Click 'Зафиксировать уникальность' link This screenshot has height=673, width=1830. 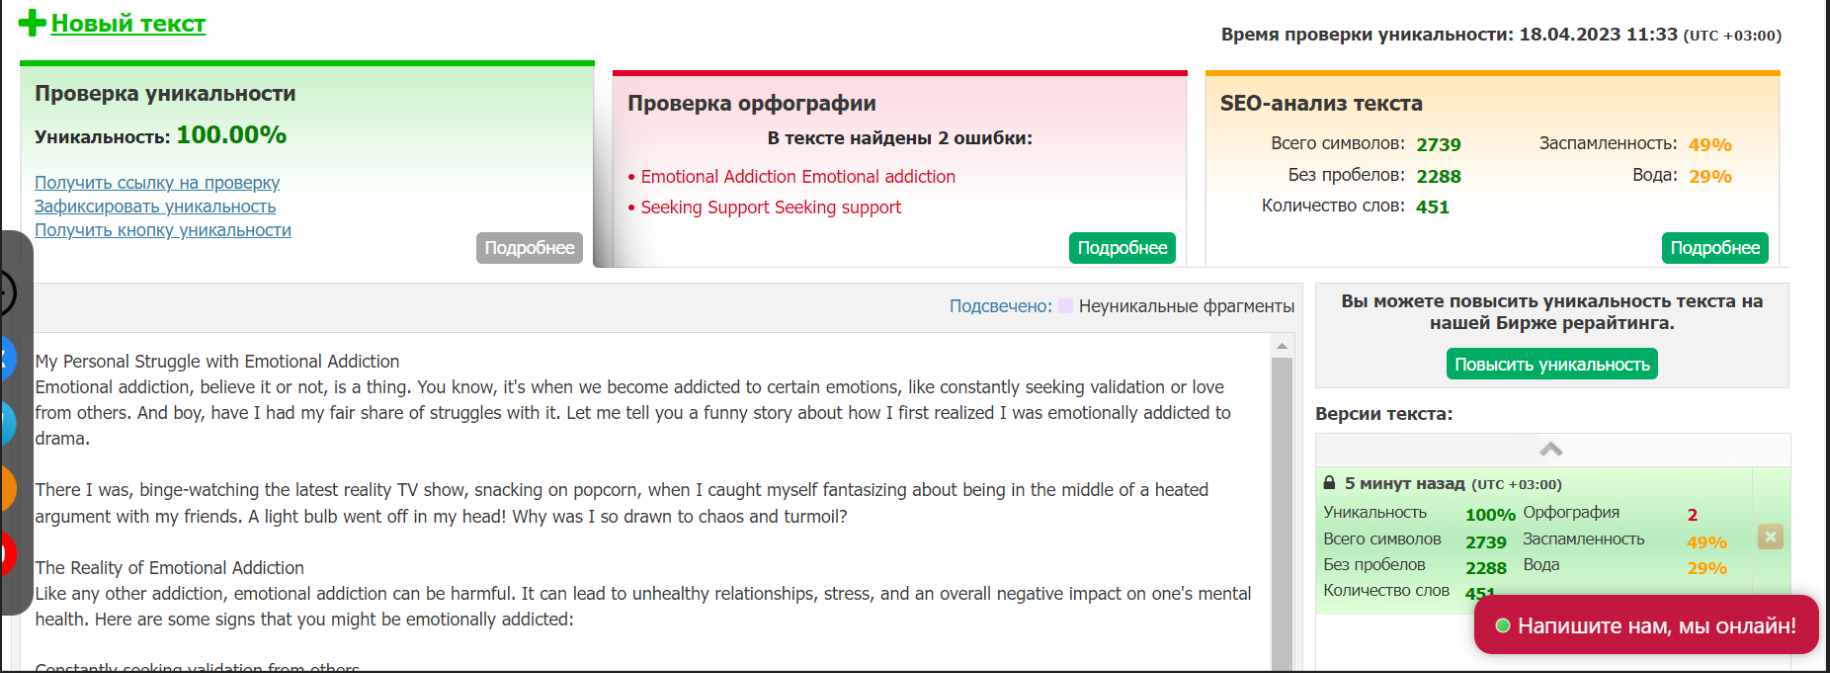pyautogui.click(x=155, y=206)
